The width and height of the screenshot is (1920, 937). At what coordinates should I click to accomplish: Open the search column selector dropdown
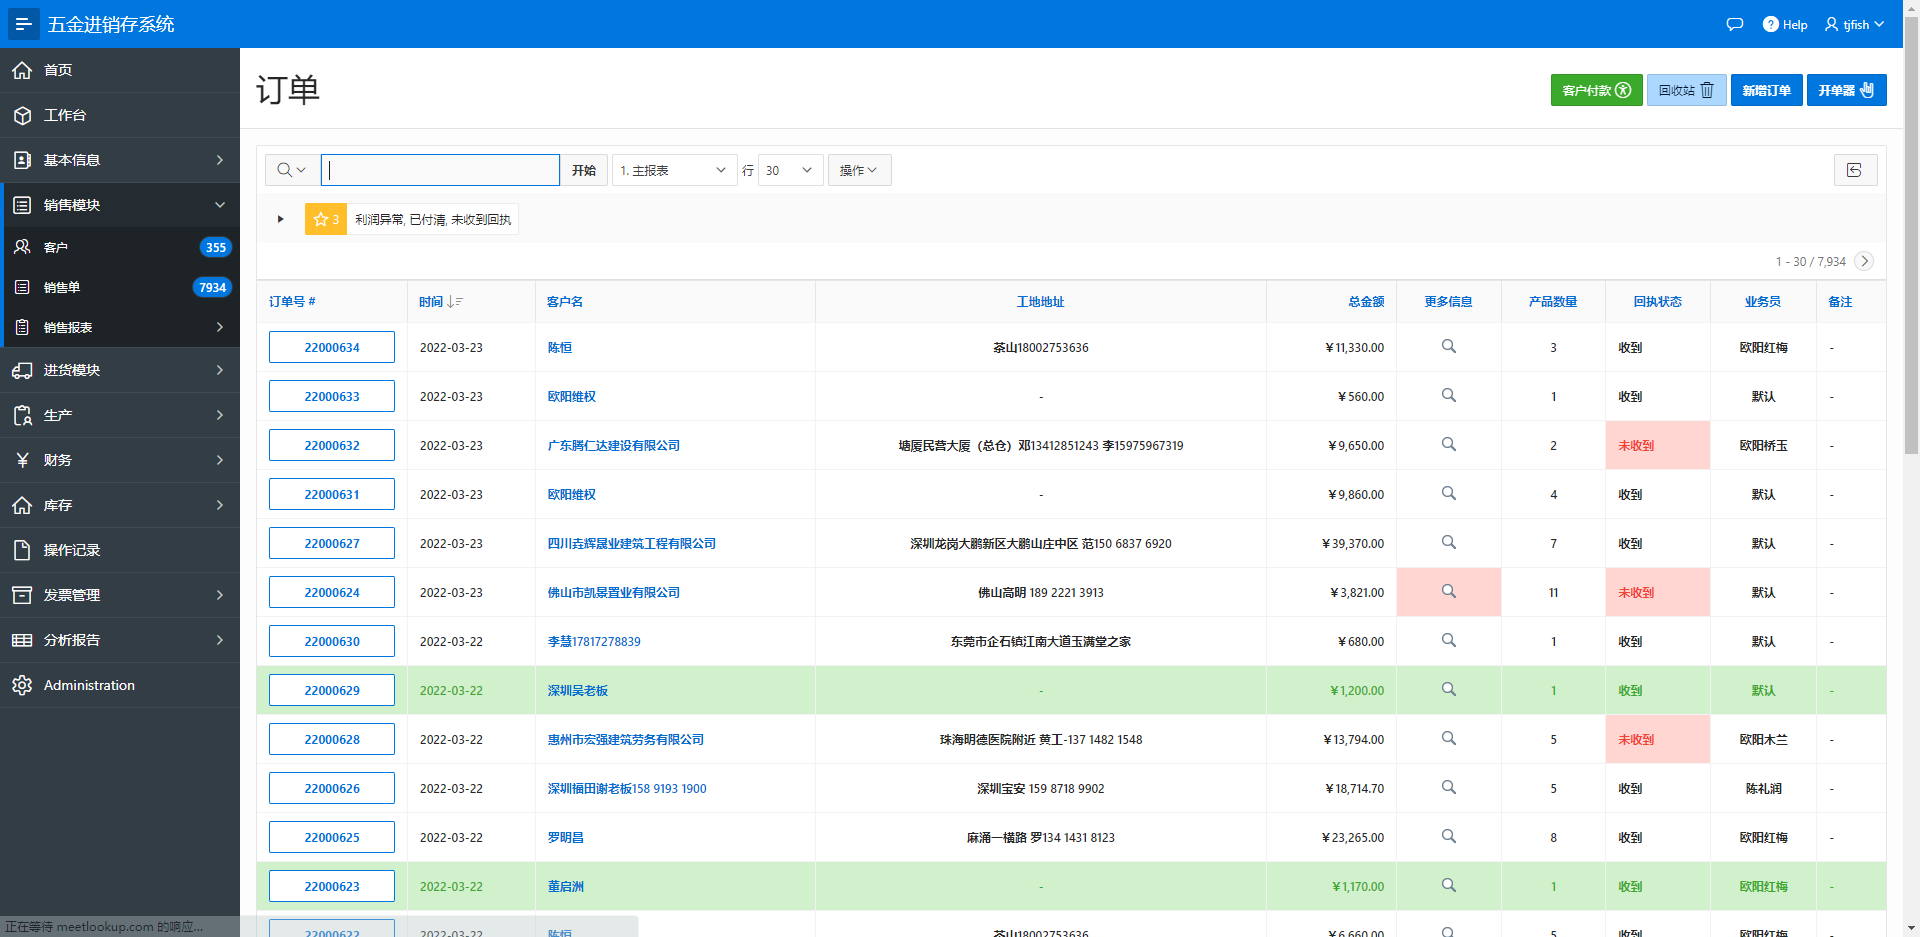click(292, 170)
